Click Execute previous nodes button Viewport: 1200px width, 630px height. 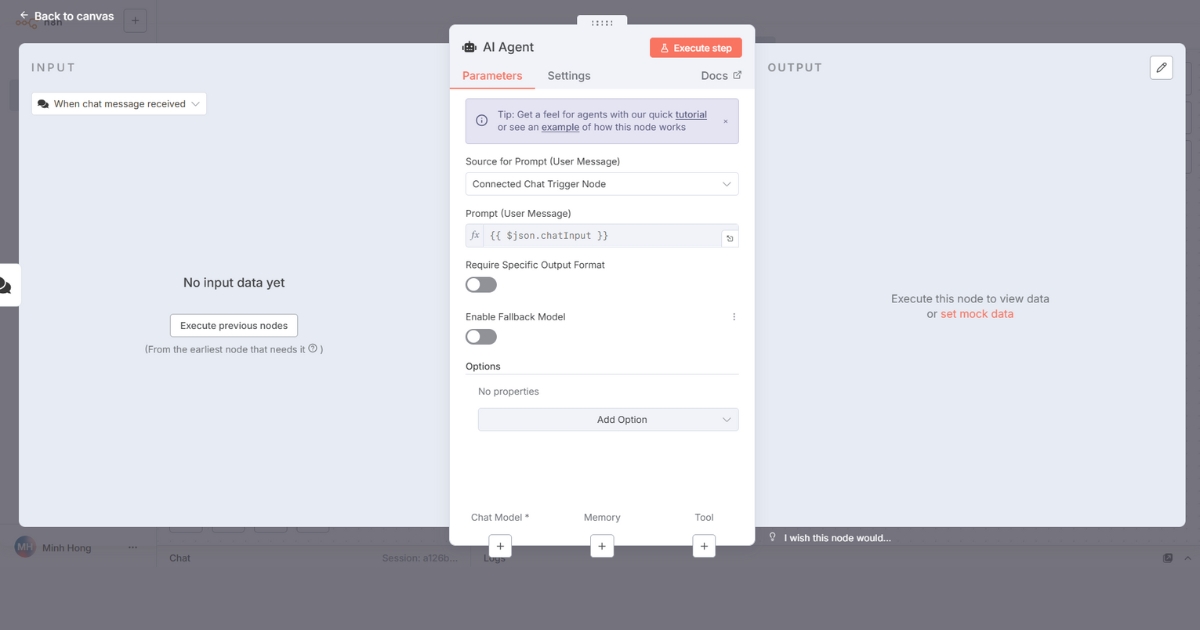click(x=234, y=326)
